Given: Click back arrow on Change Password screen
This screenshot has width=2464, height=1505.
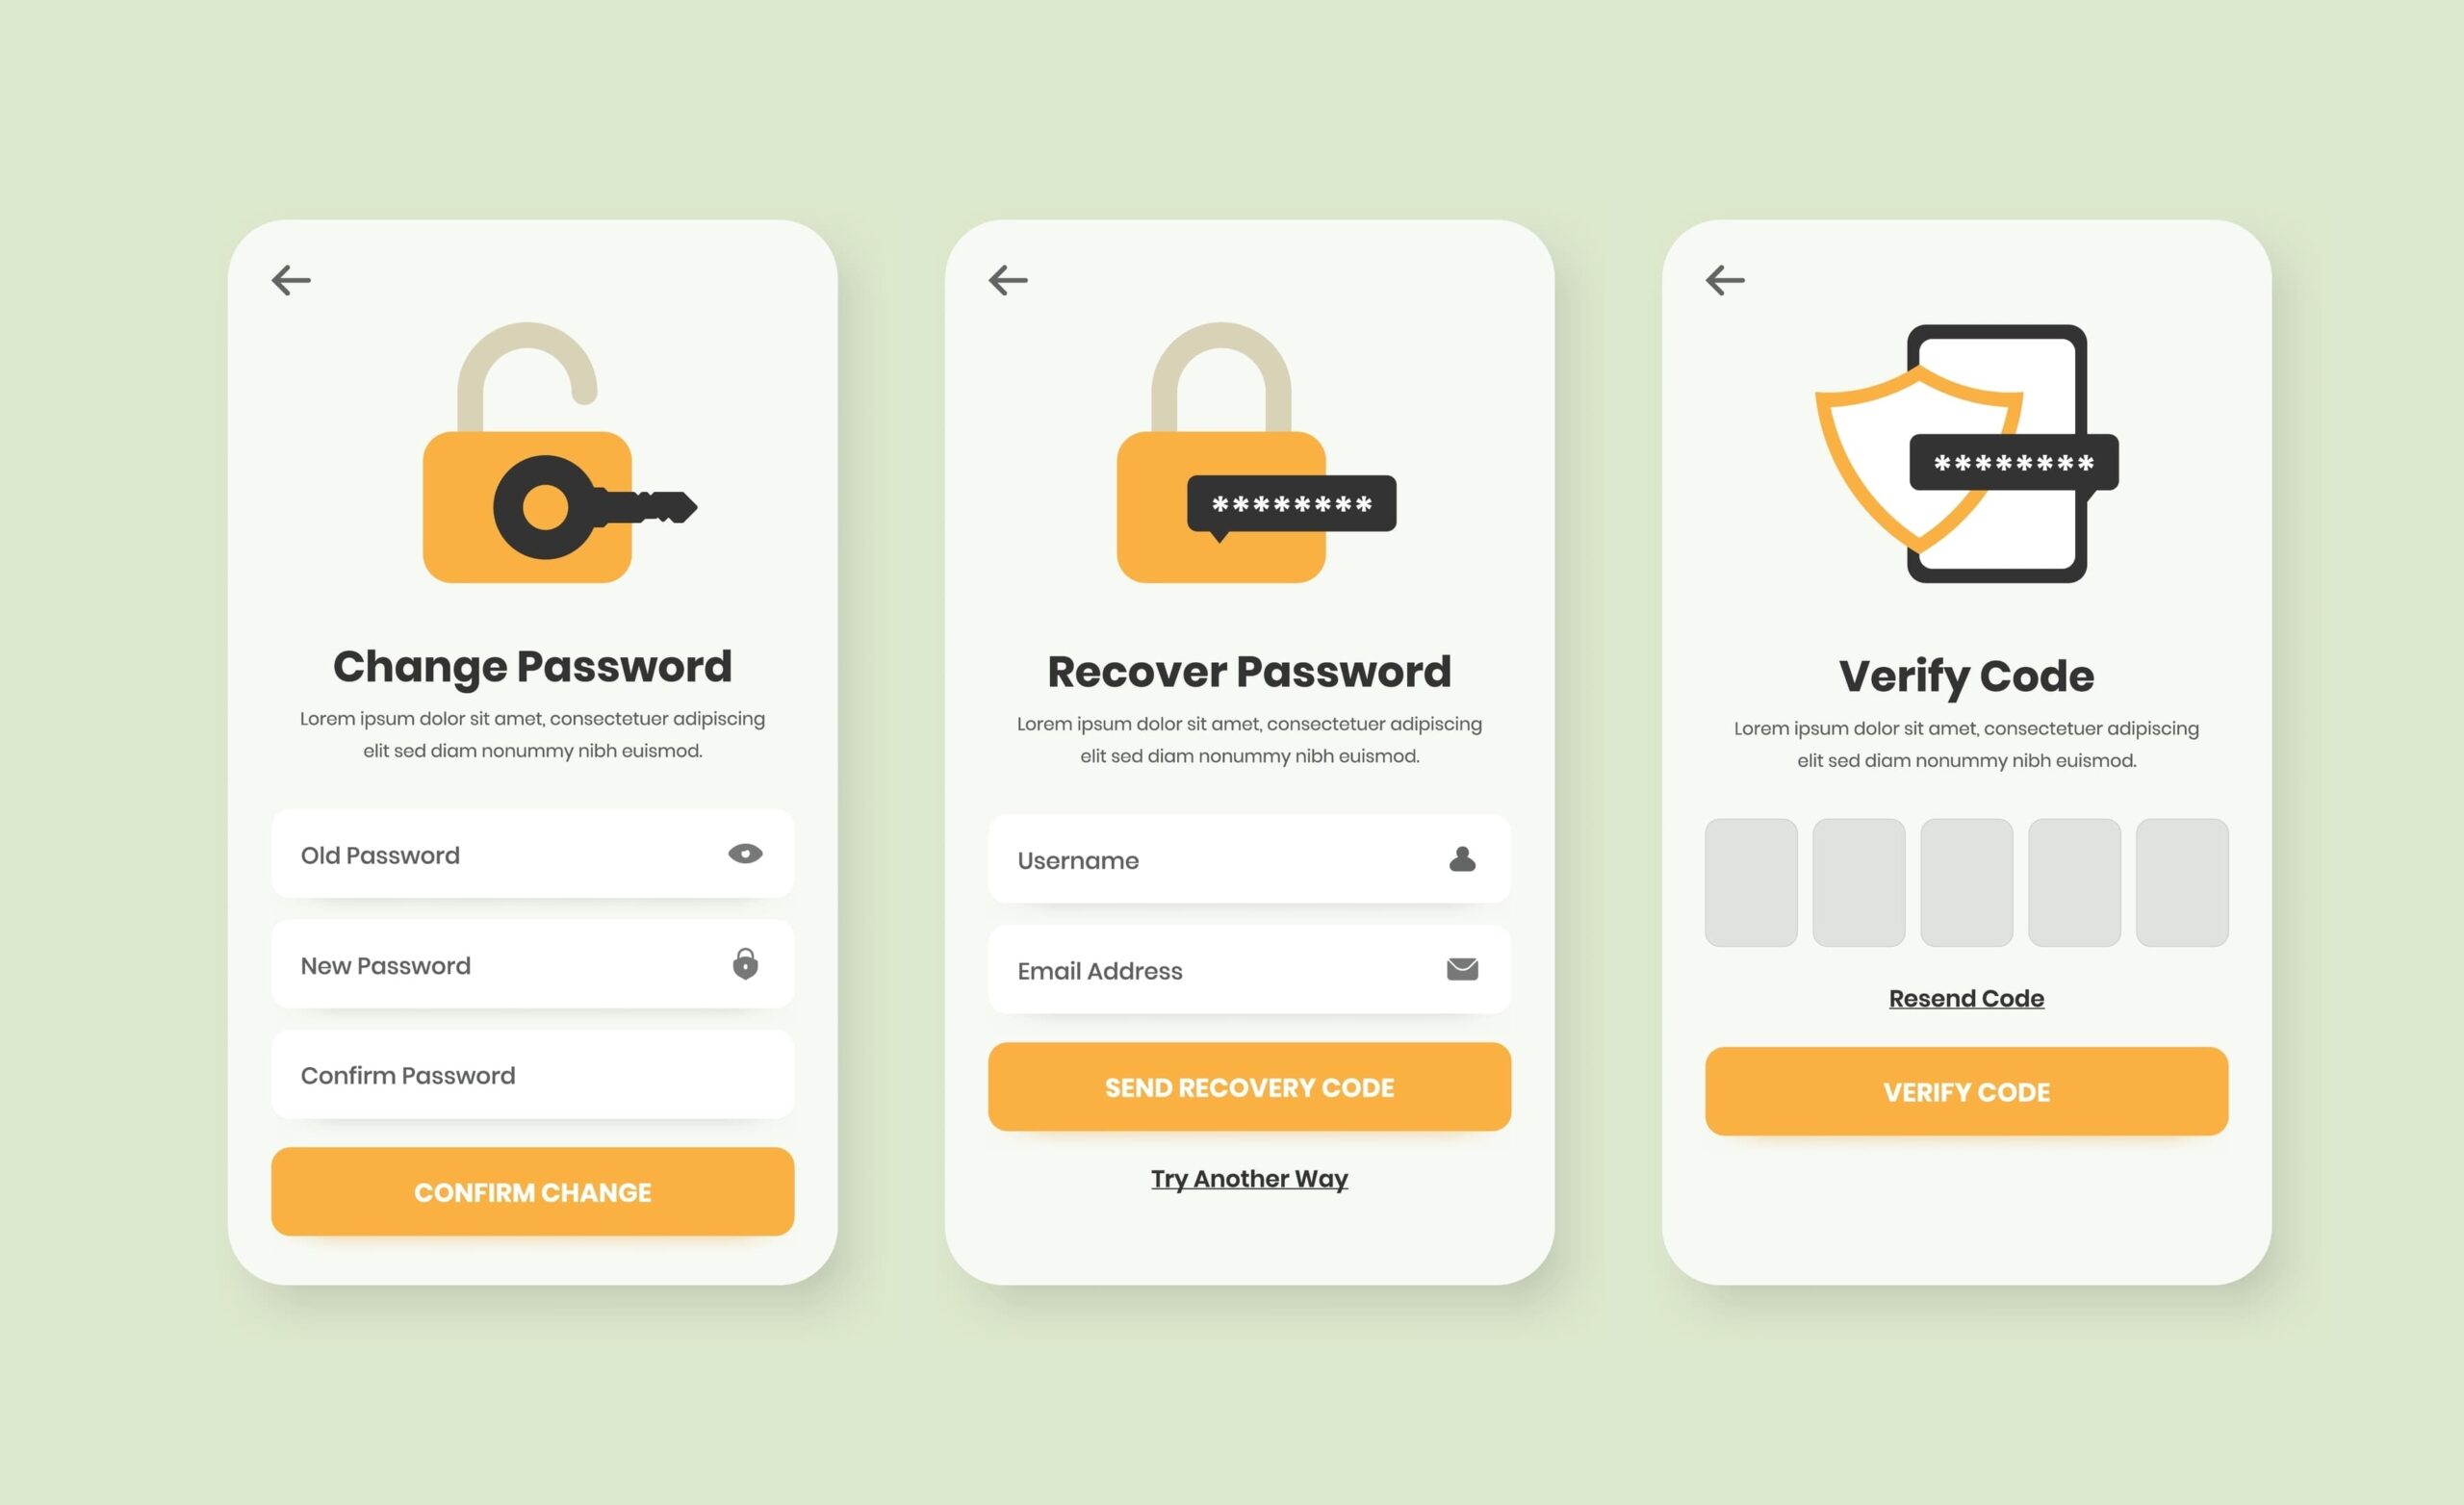Looking at the screenshot, I should coord(291,278).
